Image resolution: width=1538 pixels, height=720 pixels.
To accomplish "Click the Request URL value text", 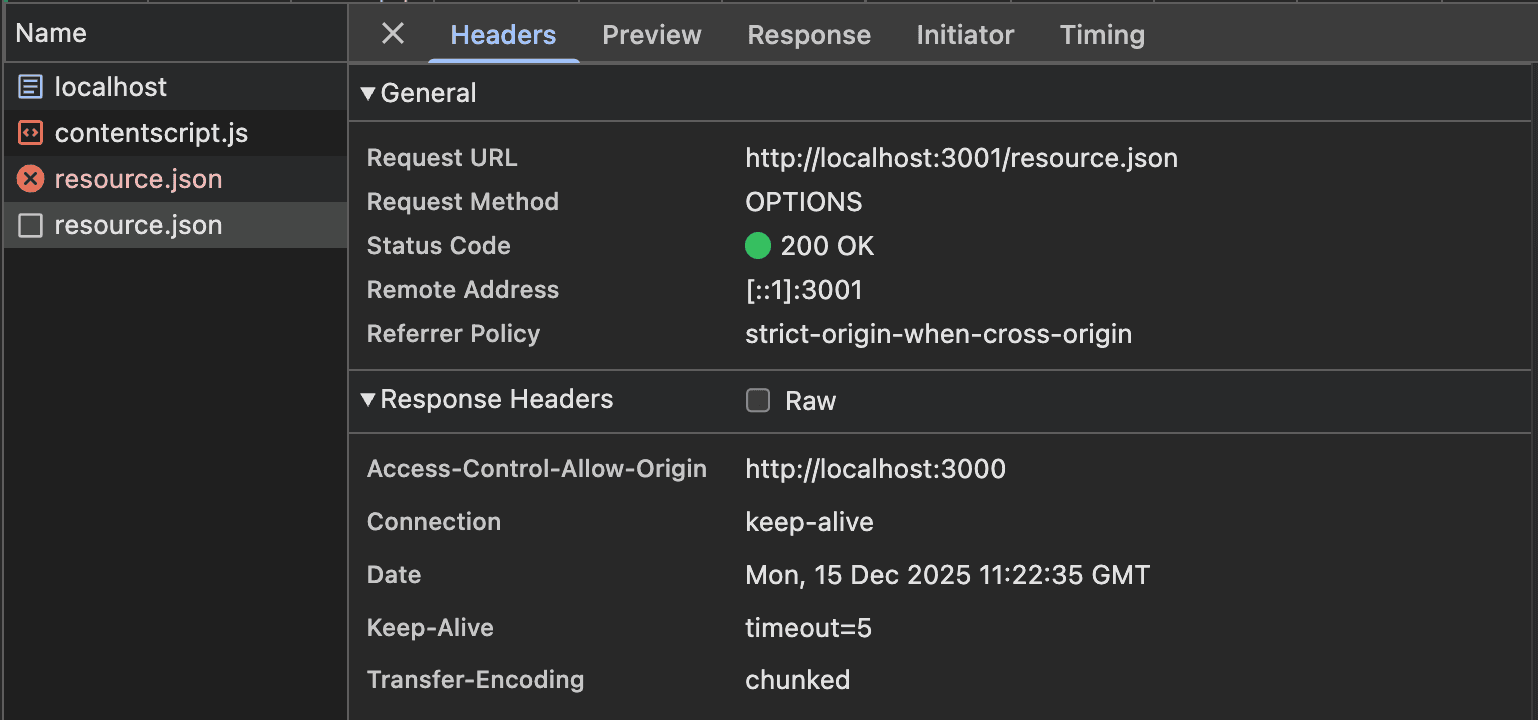I will click(x=961, y=158).
